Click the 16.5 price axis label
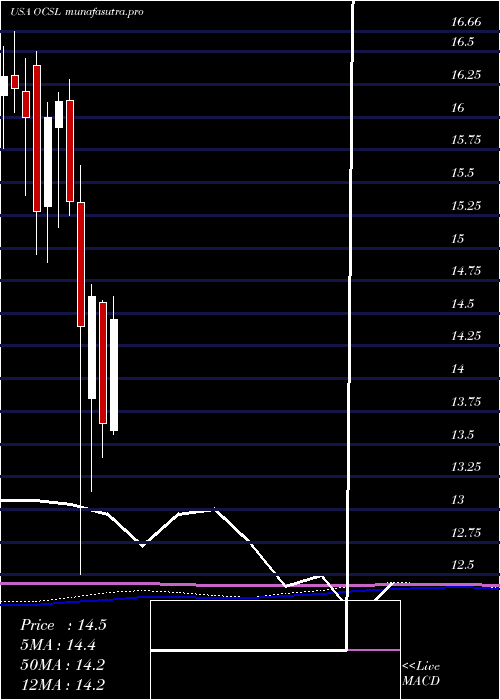 pyautogui.click(x=462, y=42)
